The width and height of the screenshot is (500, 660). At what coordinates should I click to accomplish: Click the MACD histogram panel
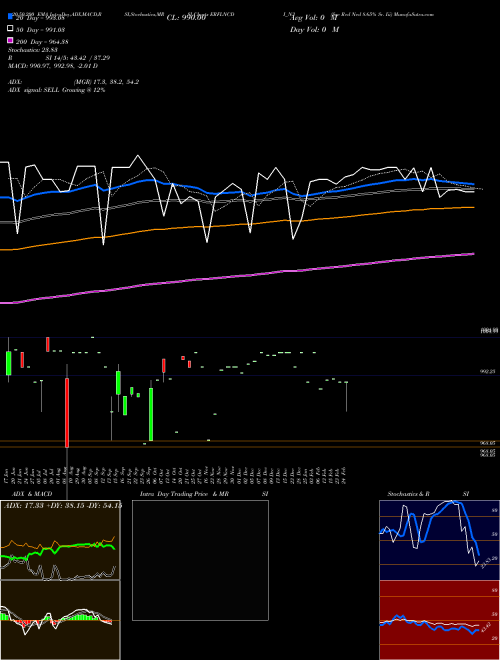pyautogui.click(x=60, y=620)
